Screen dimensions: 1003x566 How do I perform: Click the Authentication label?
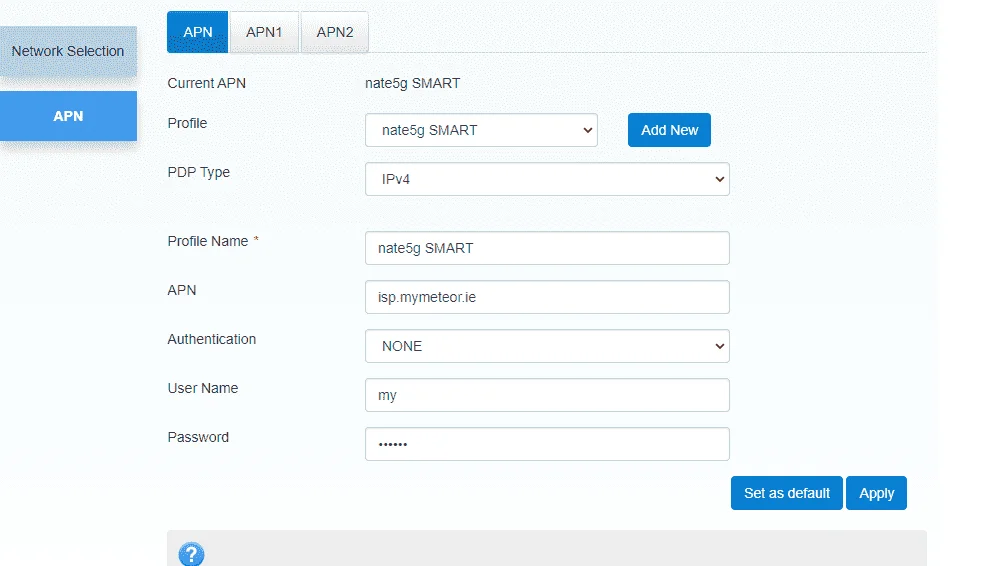[212, 339]
